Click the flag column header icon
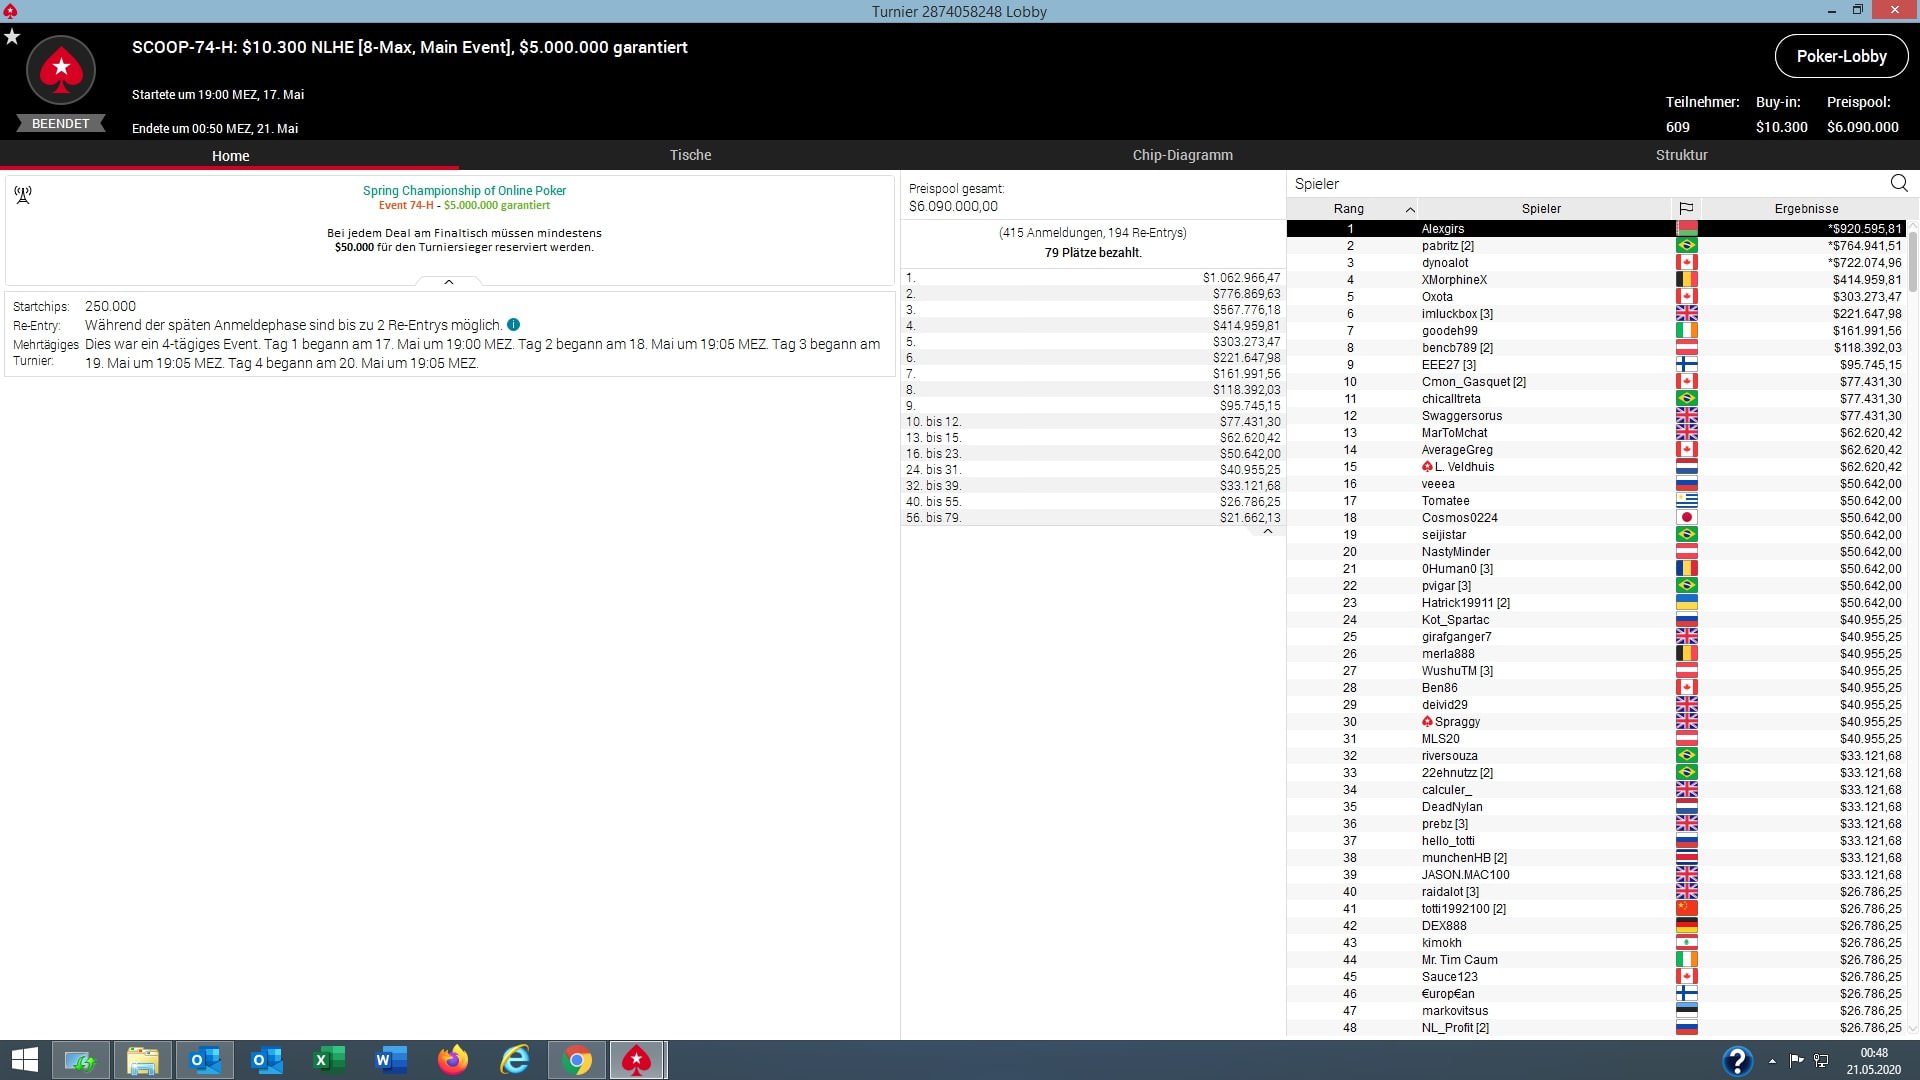This screenshot has height=1080, width=1920. tap(1686, 208)
